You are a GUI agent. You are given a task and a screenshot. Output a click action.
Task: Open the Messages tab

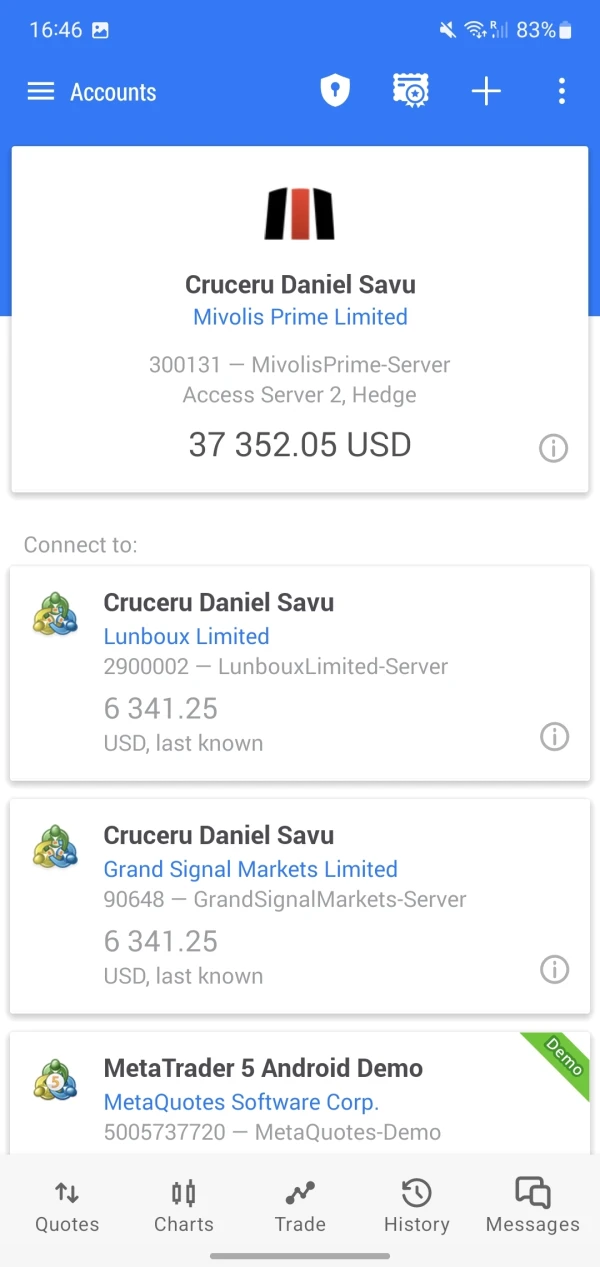[532, 1206]
